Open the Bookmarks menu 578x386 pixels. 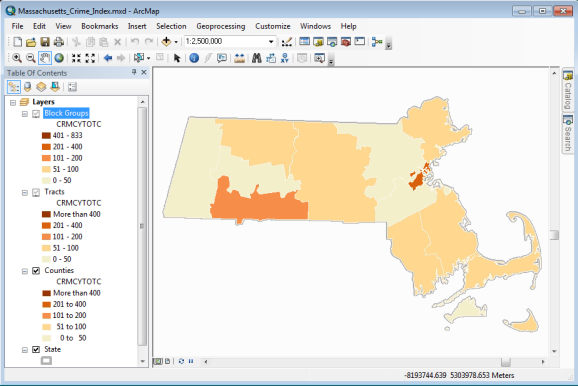click(100, 26)
